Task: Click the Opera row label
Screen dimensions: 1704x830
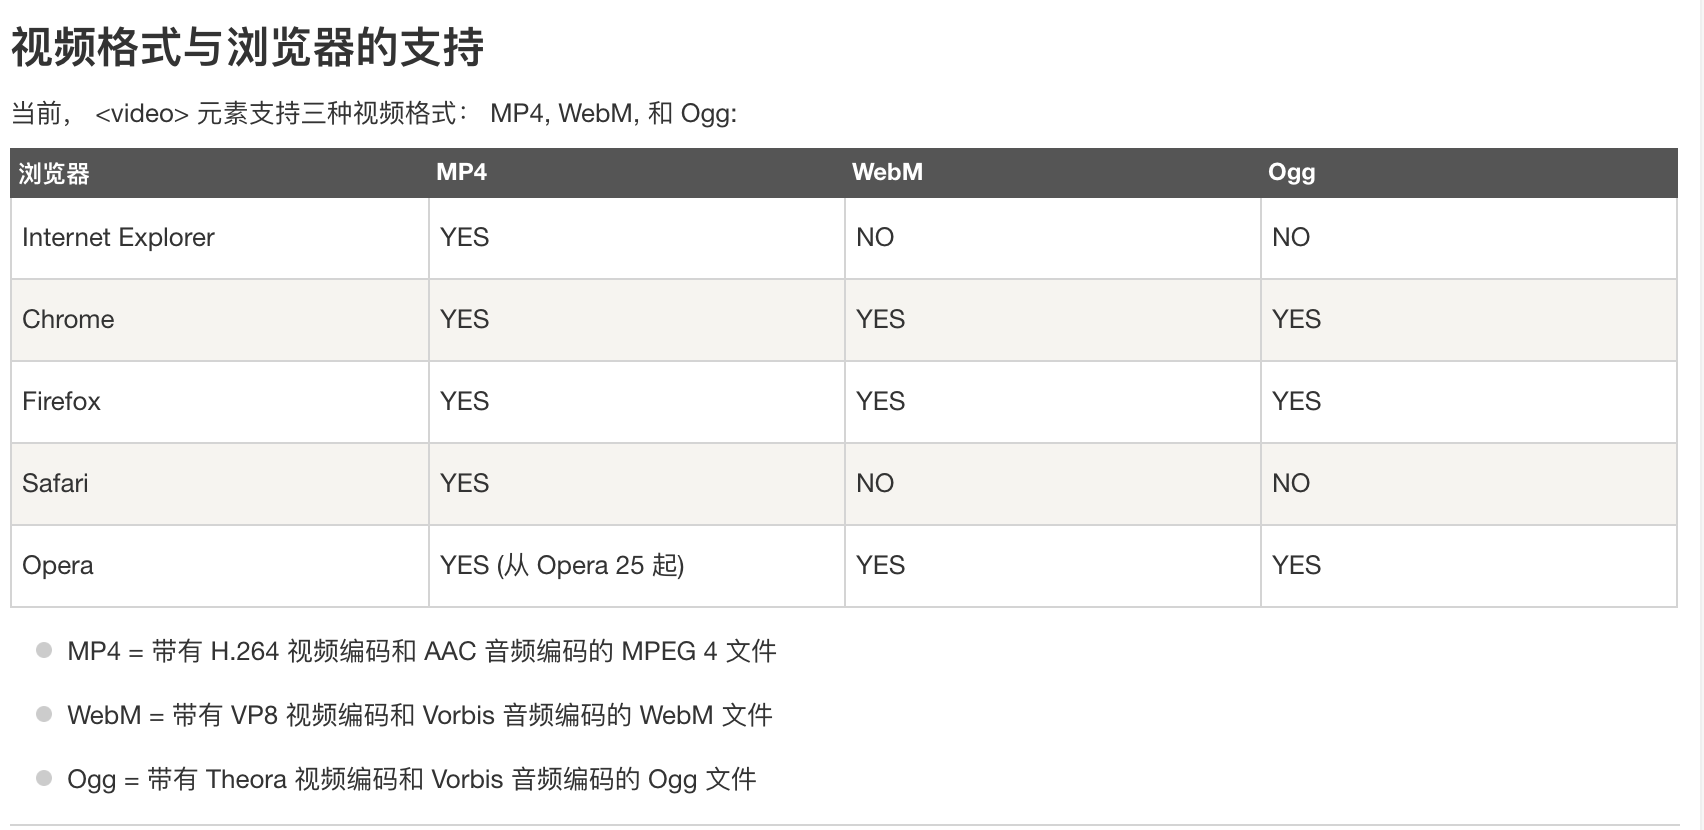Action: [58, 565]
